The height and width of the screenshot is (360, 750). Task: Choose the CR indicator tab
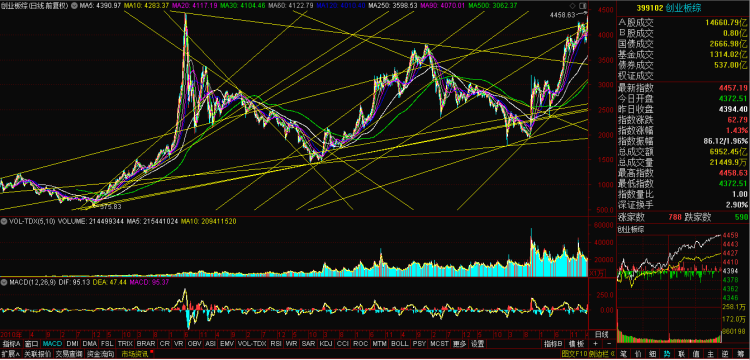pos(165,344)
